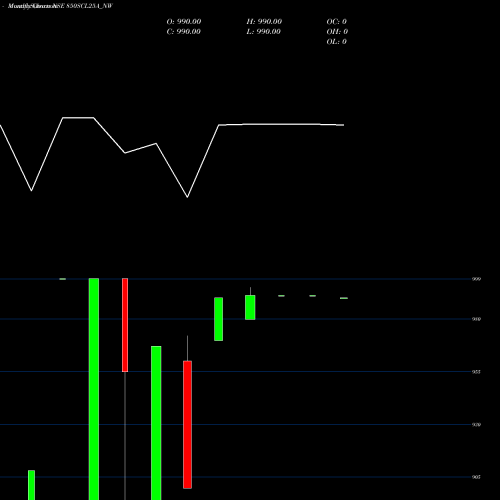Image resolution: width=500 pixels, height=500 pixels.
Task: Select the green candle with a short upper wick
Action: [x=250, y=307]
